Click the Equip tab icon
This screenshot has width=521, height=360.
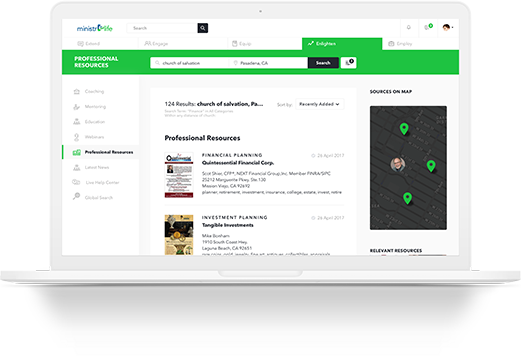(x=235, y=44)
